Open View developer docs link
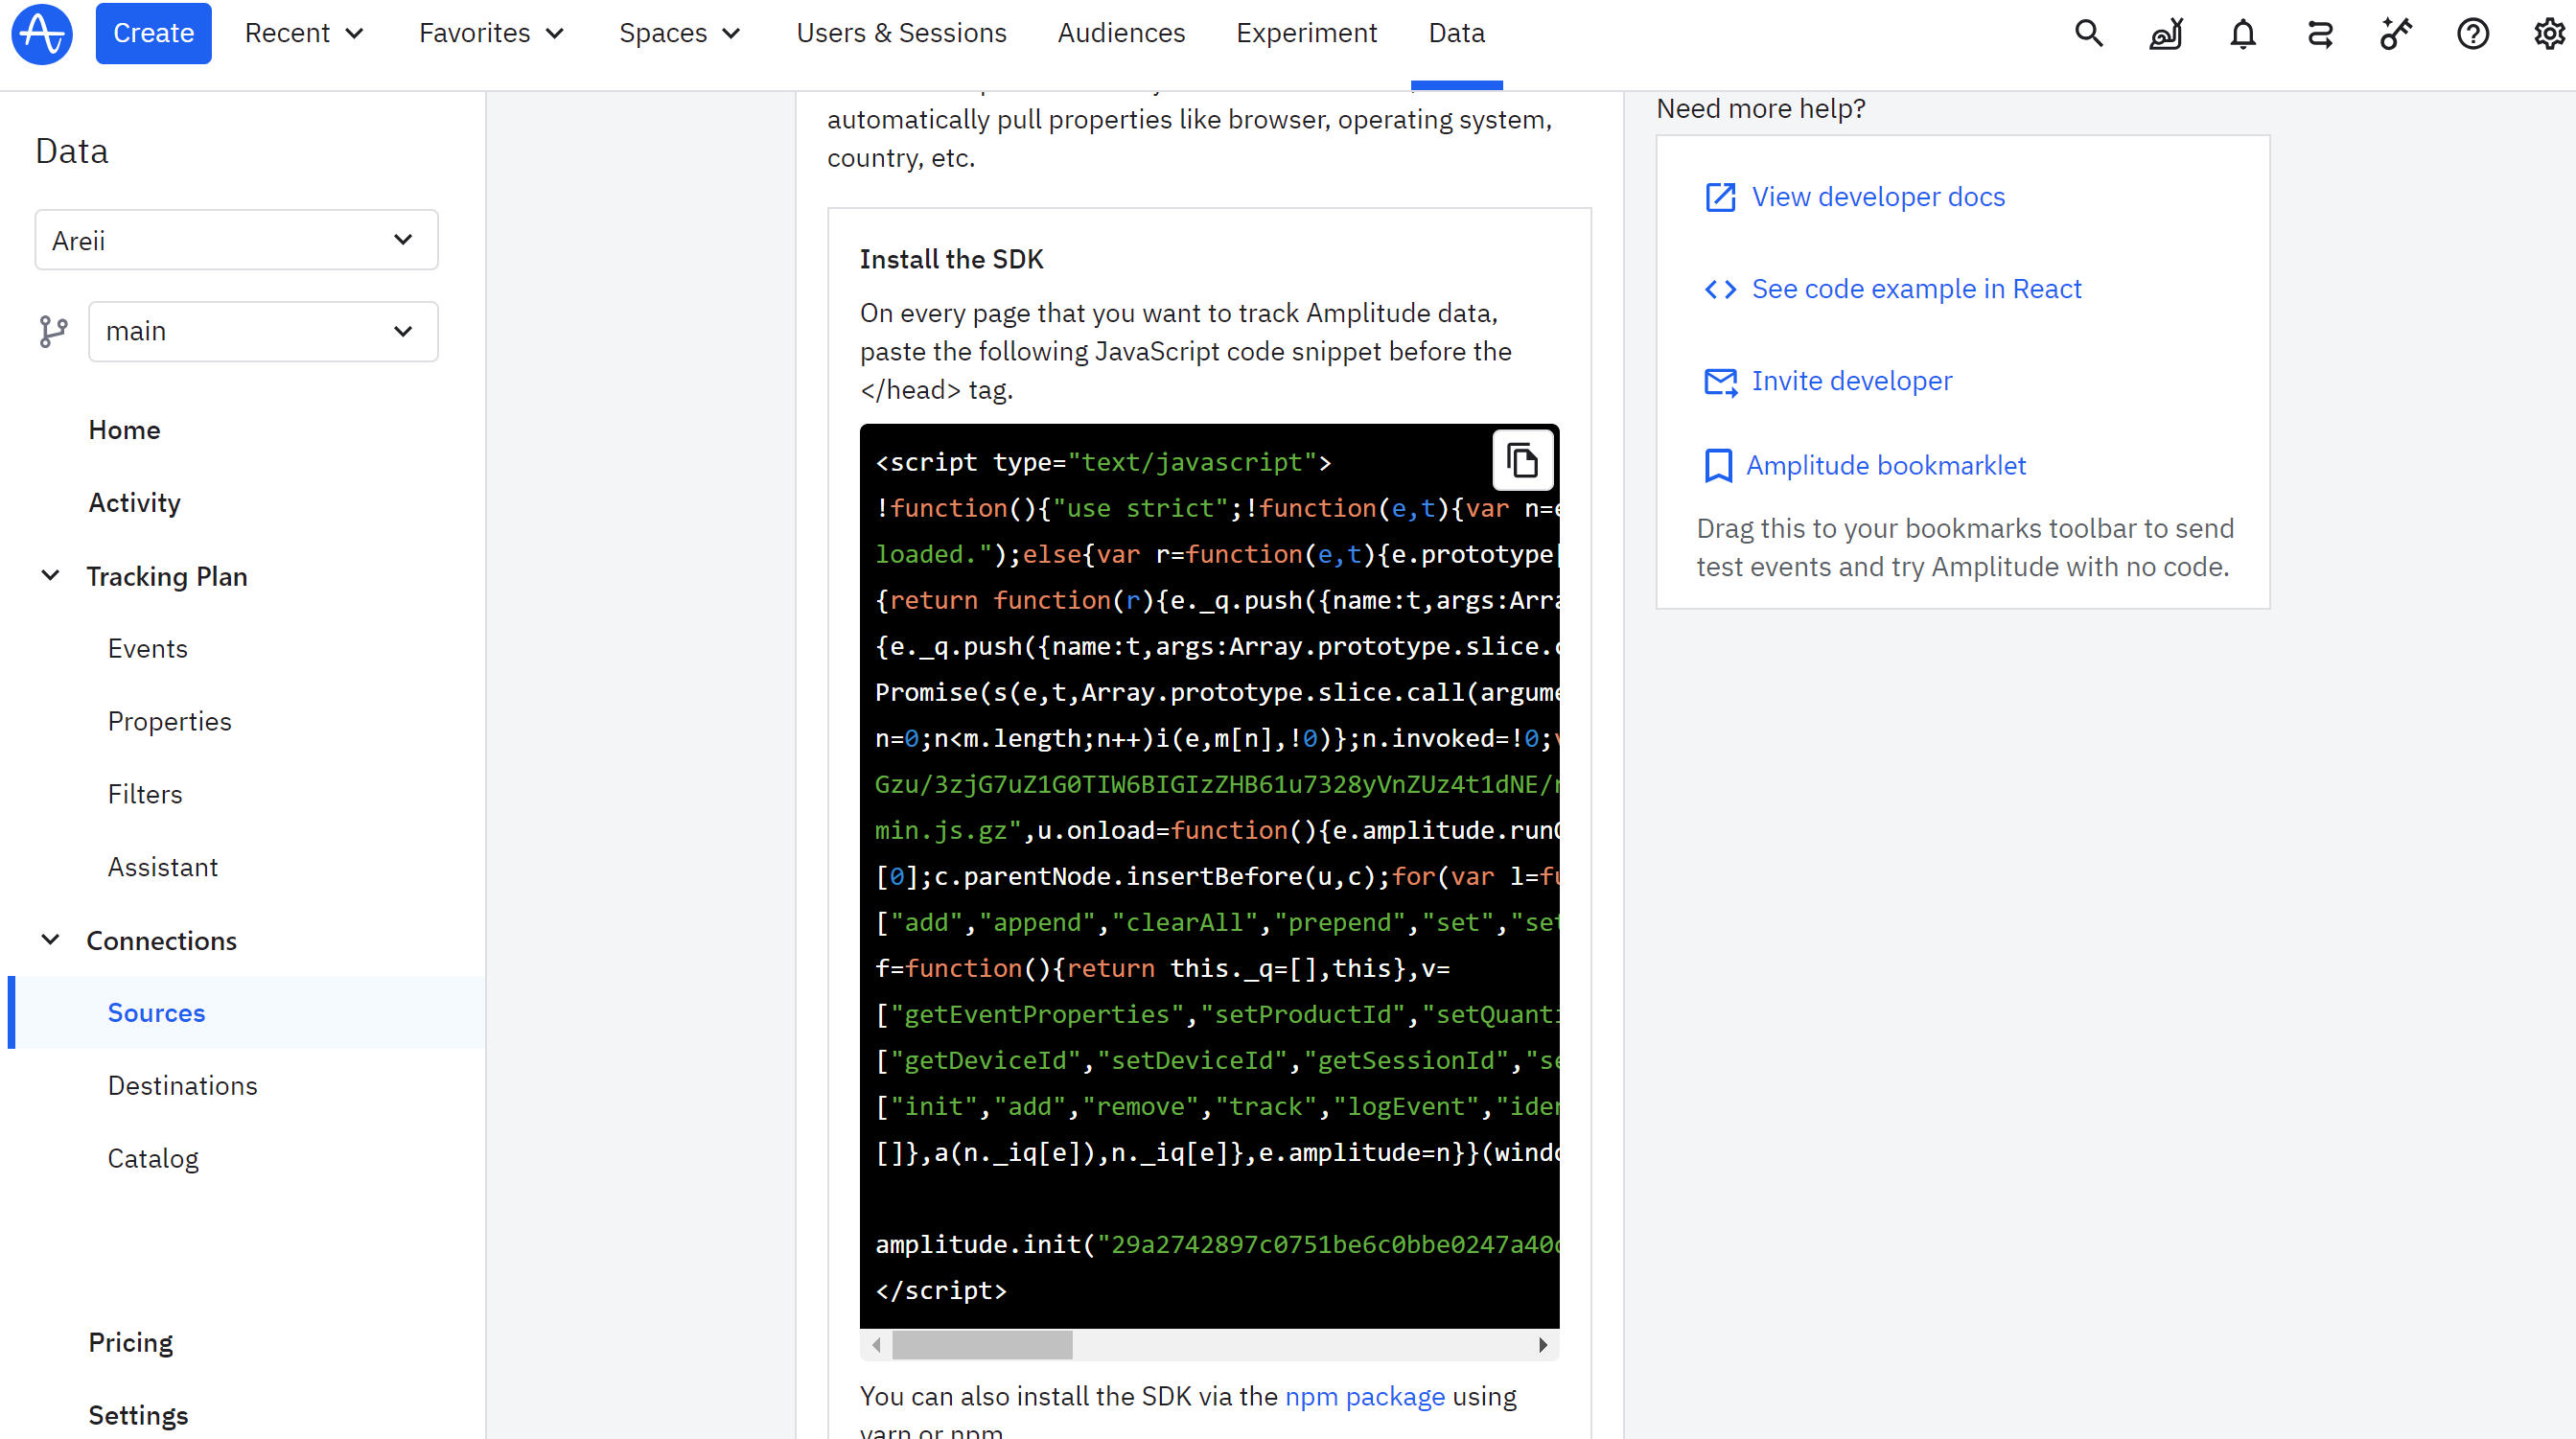Viewport: 2576px width, 1439px height. pos(1877,197)
